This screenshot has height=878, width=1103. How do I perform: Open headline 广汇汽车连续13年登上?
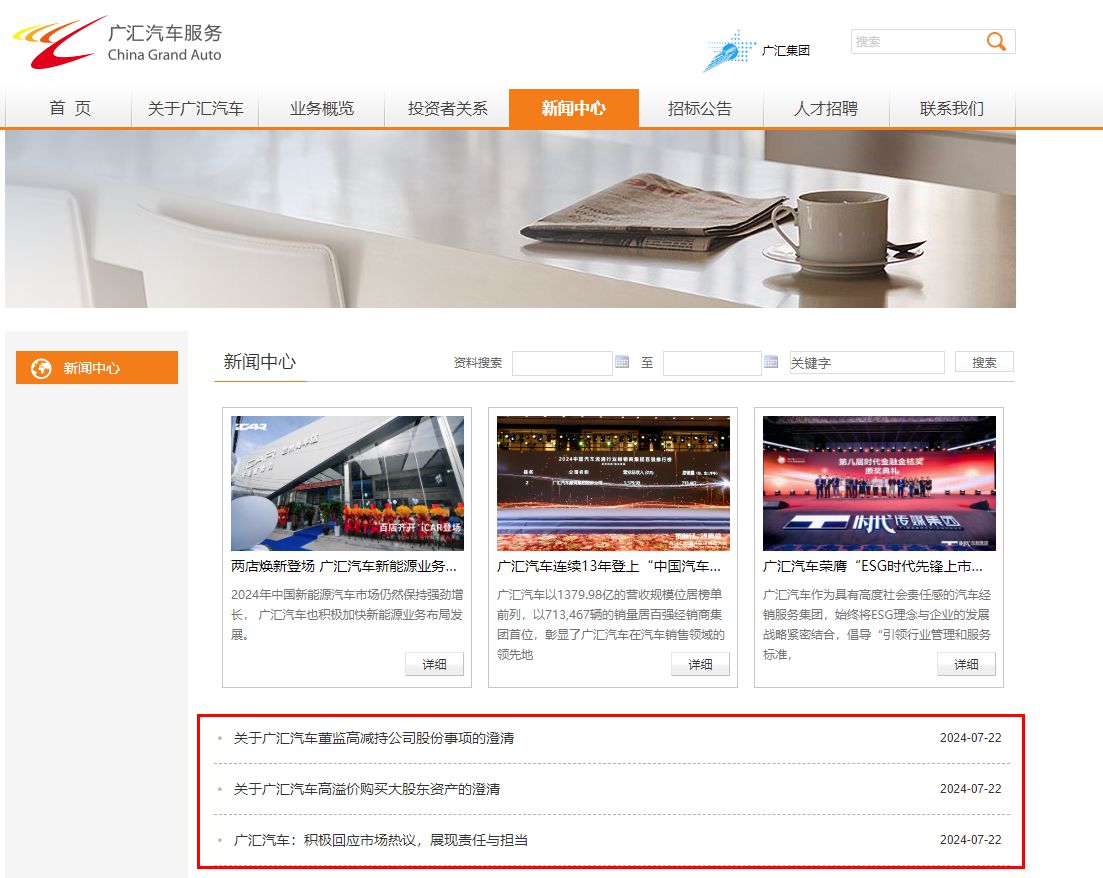pyautogui.click(x=609, y=566)
